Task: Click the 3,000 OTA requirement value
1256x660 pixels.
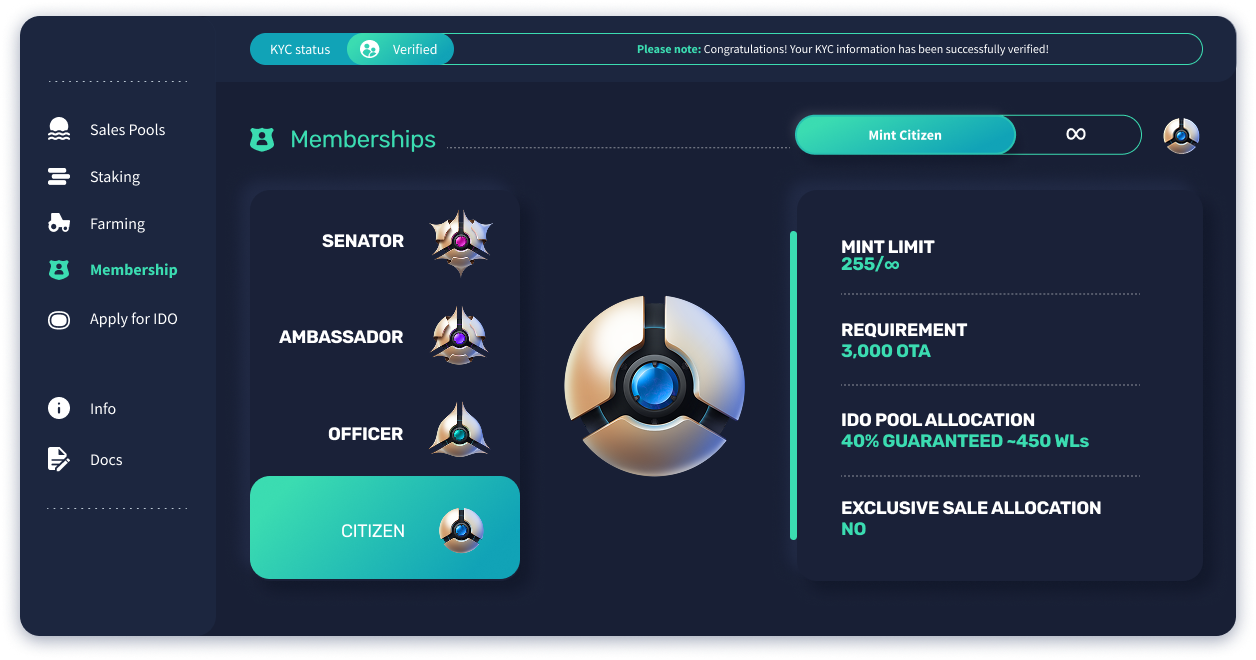Action: pyautogui.click(x=886, y=351)
